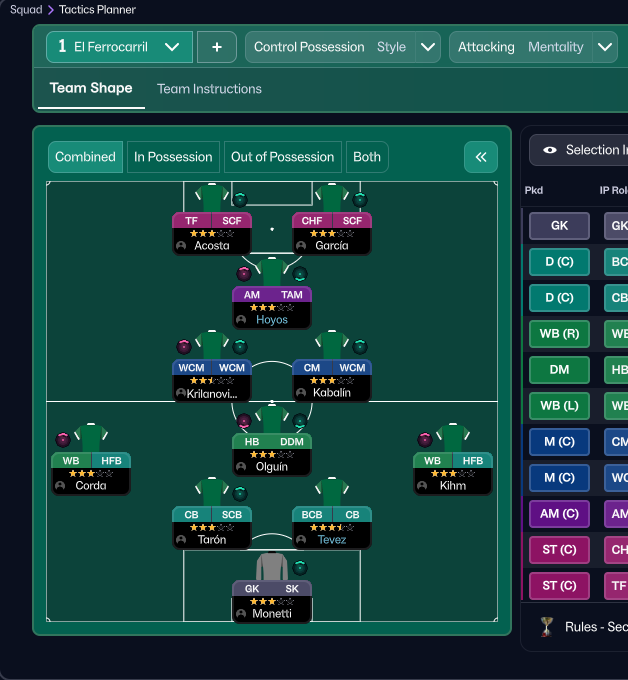The height and width of the screenshot is (680, 628).
Task: Click the teal instruction icon beside Acosta's shirt
Action: [x=240, y=199]
